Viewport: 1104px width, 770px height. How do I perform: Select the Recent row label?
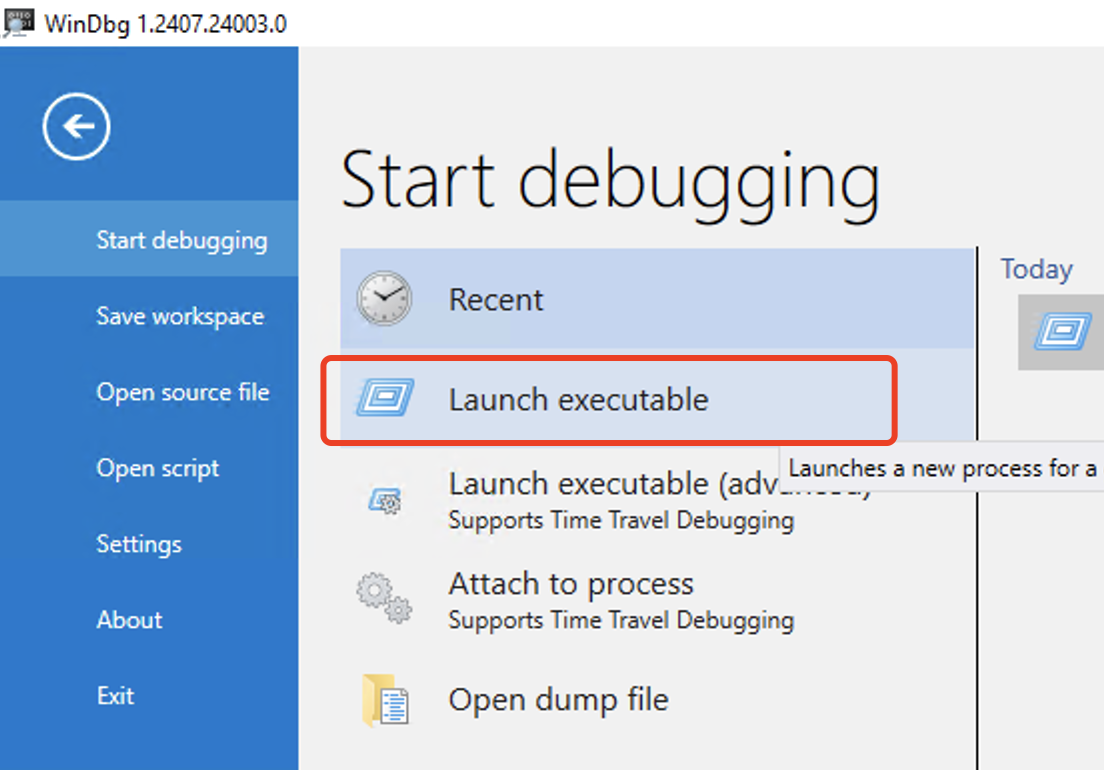[496, 300]
